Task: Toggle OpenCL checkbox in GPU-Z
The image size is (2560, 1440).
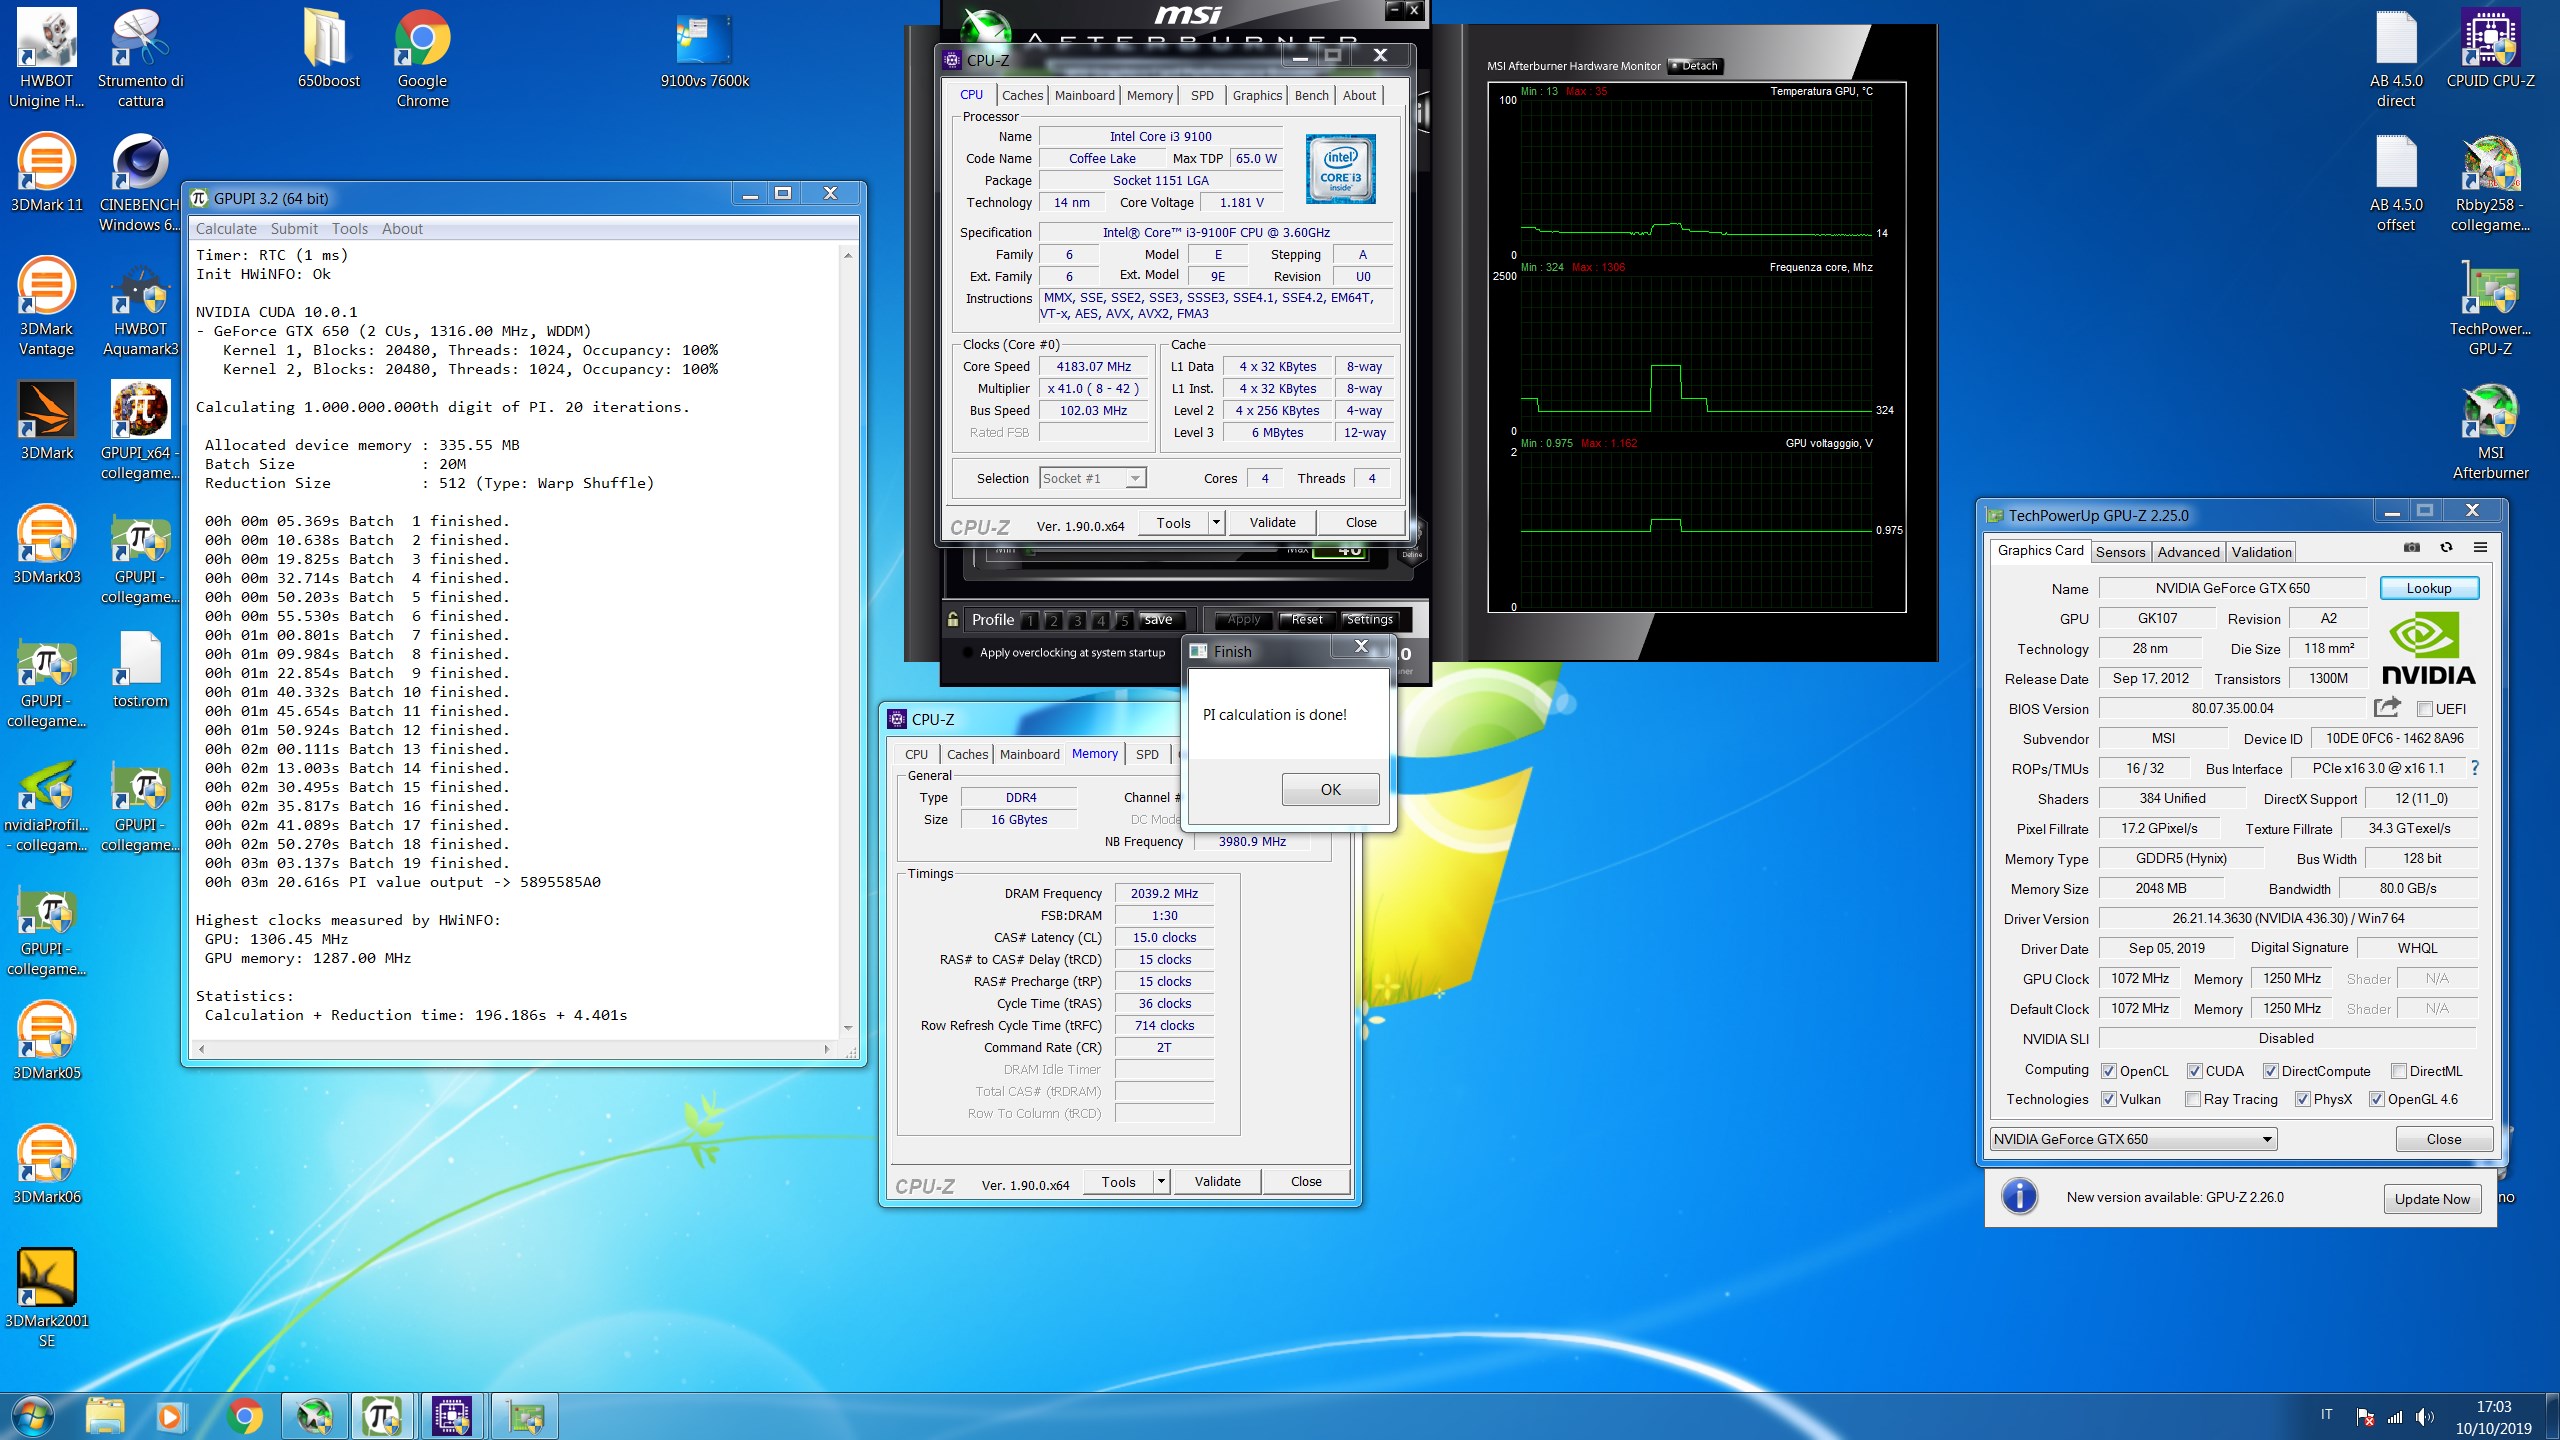Action: click(2109, 1071)
